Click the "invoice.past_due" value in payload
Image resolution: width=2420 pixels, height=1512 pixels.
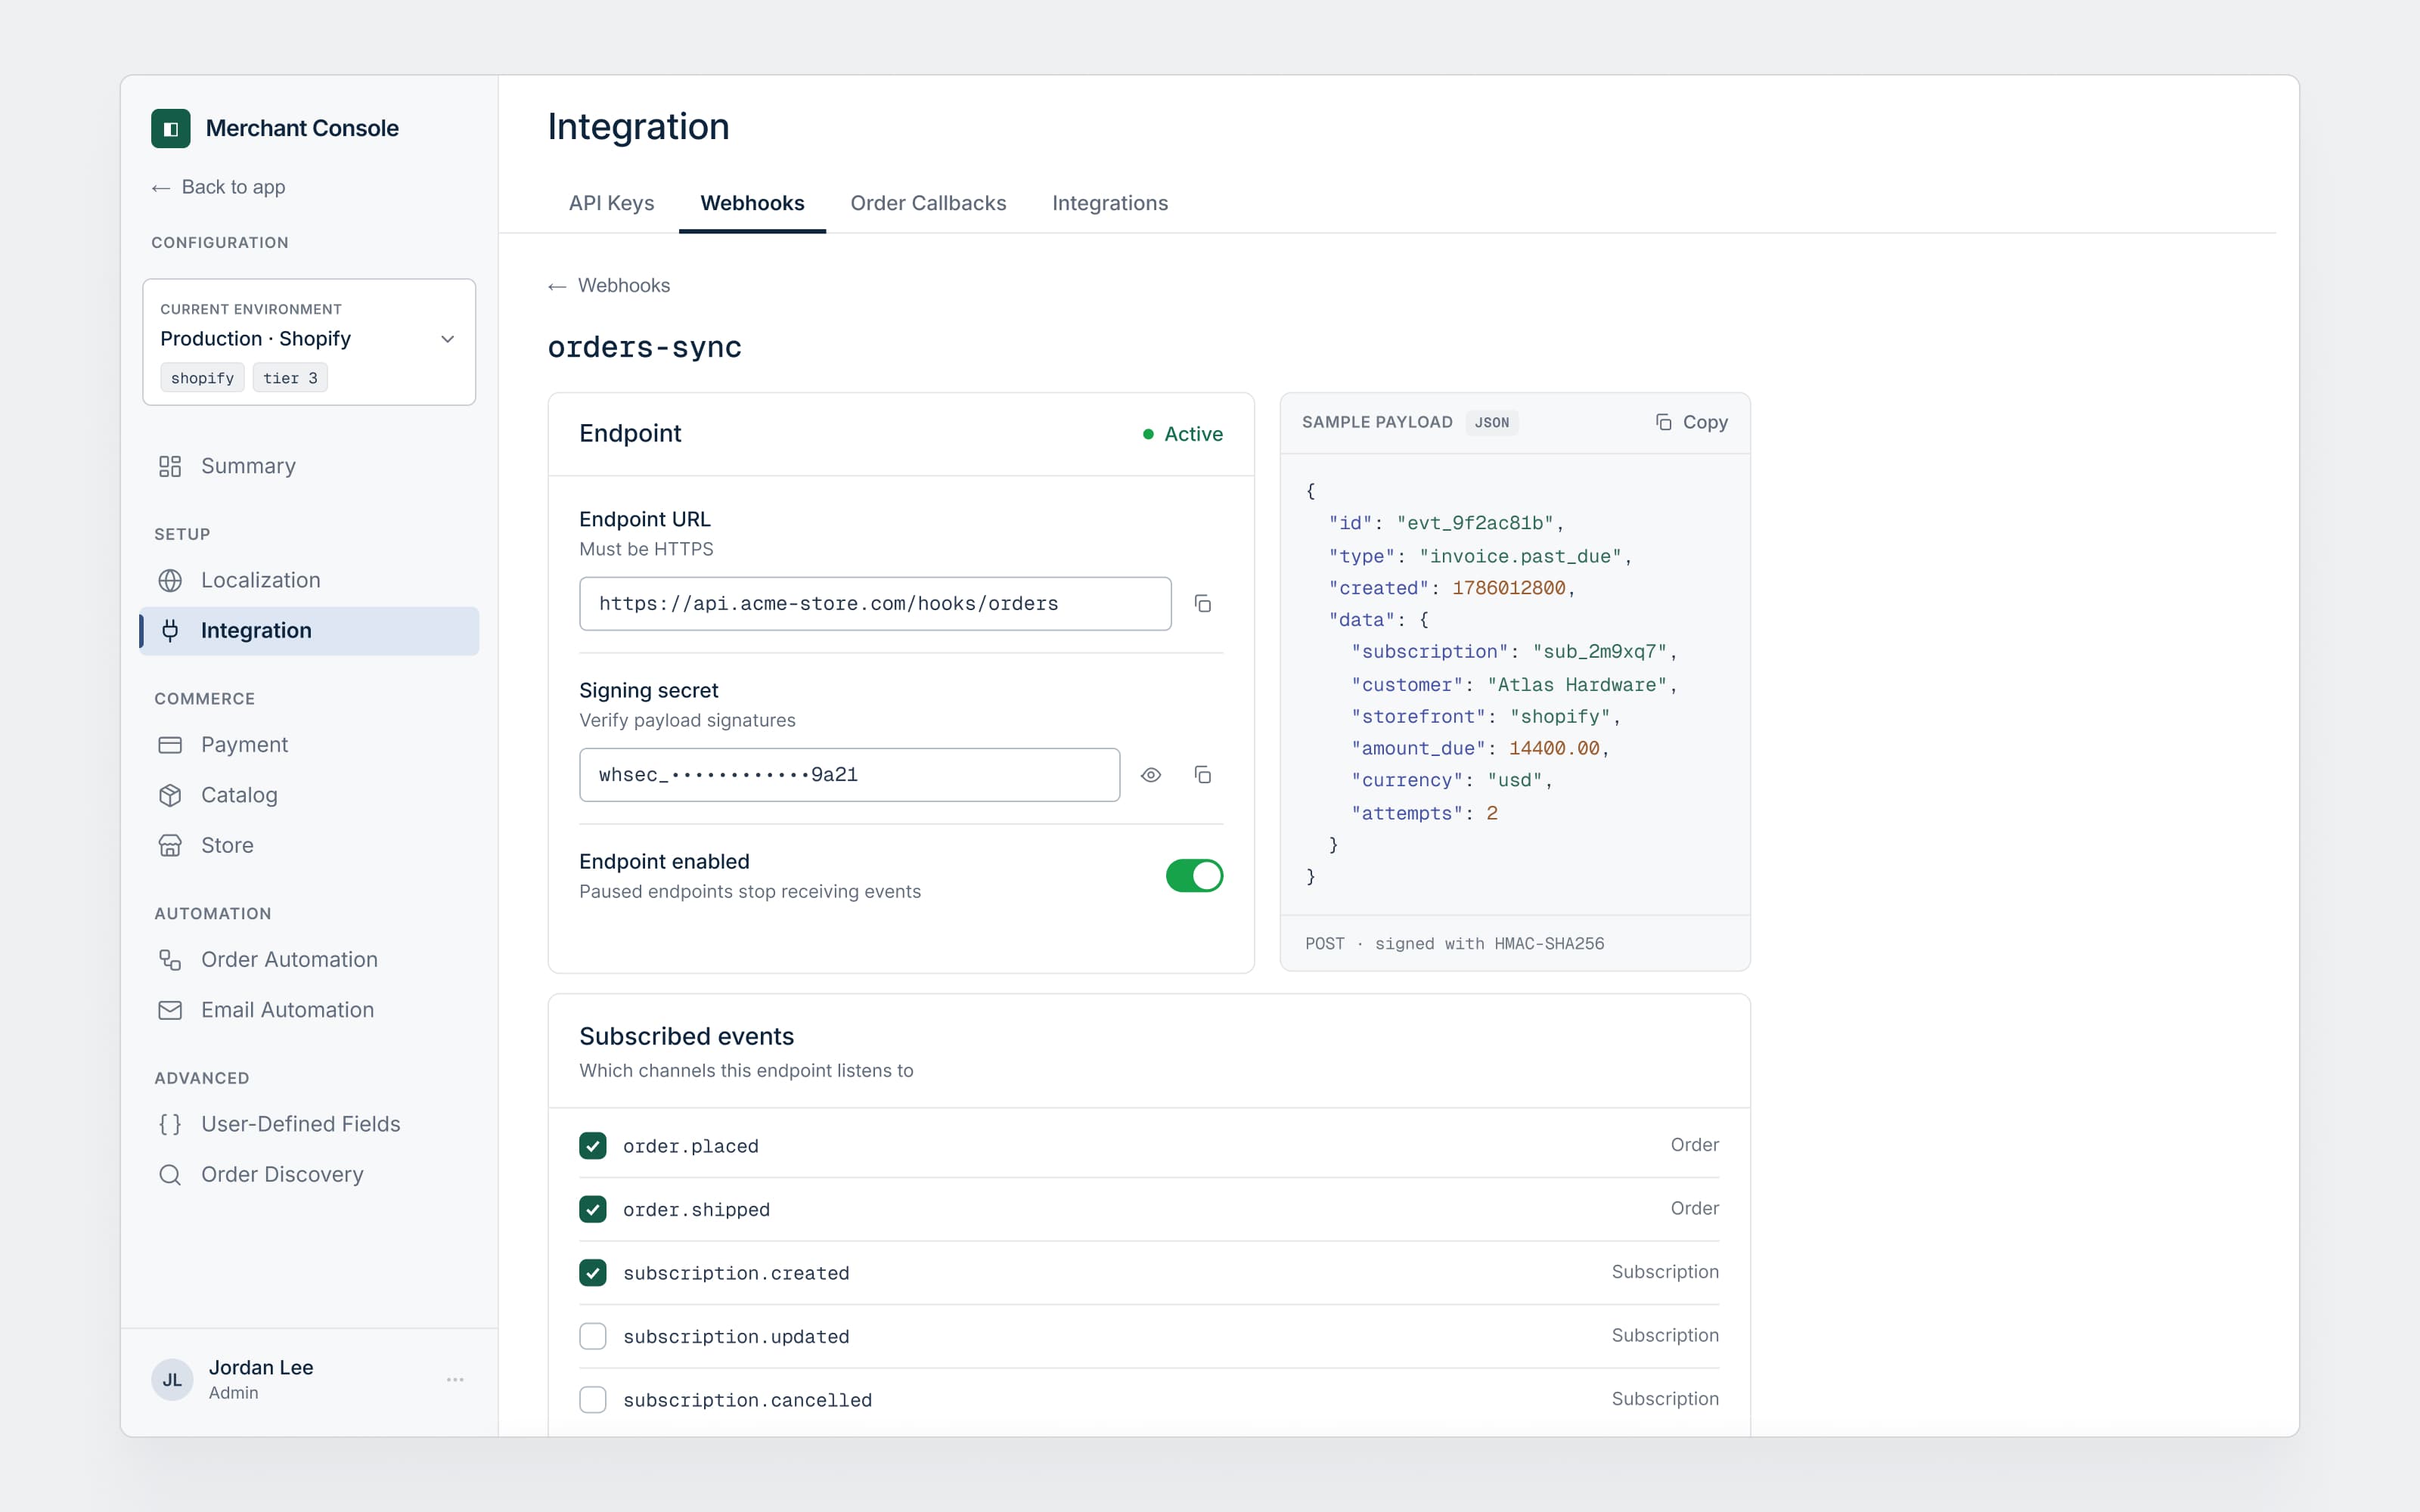tap(1520, 556)
